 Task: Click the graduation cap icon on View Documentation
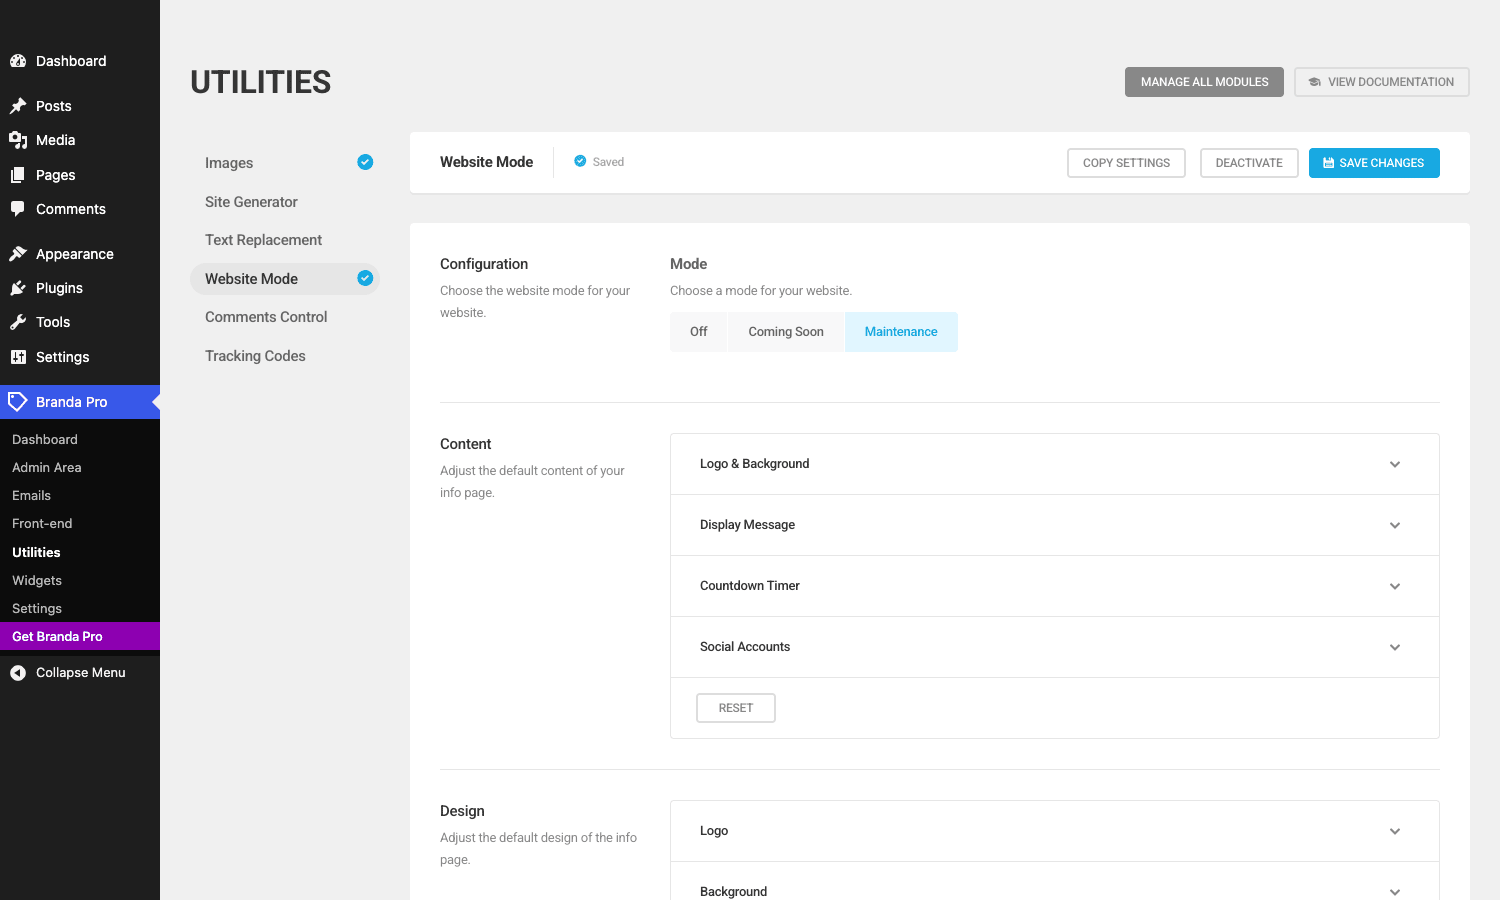tap(1315, 82)
